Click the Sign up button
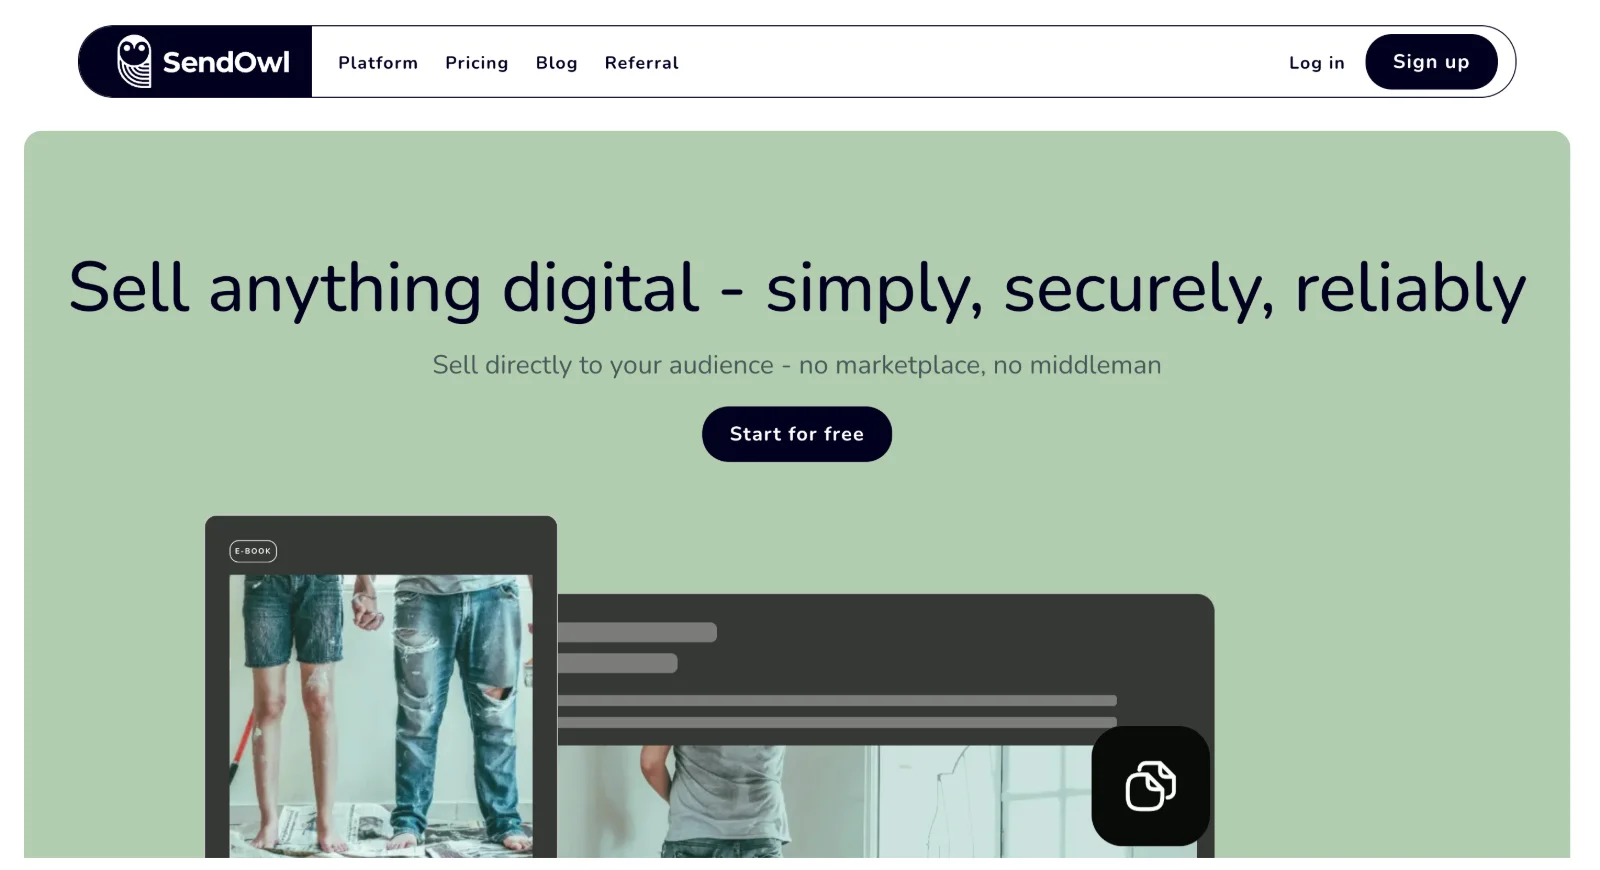 coord(1431,62)
